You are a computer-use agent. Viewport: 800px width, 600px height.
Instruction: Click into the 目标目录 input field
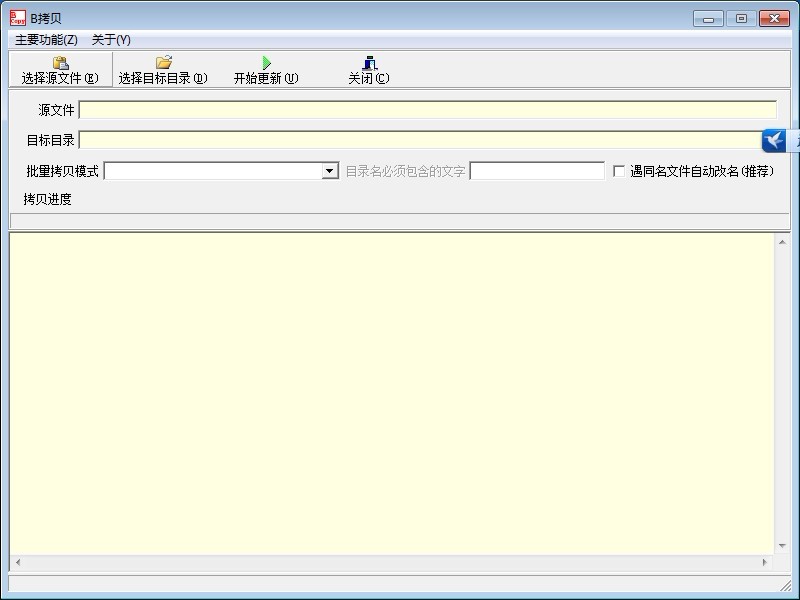tap(420, 140)
